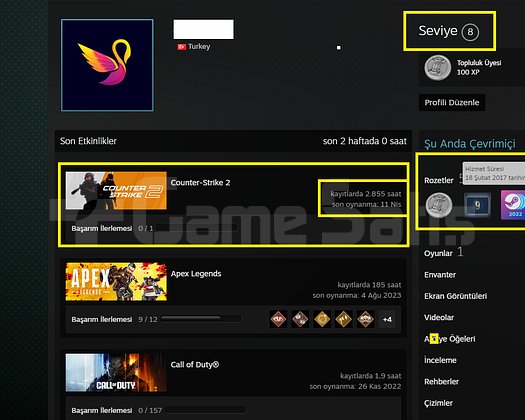Click third gold Apex achievement icon
Image resolution: width=525 pixels, height=420 pixels.
coord(322,319)
